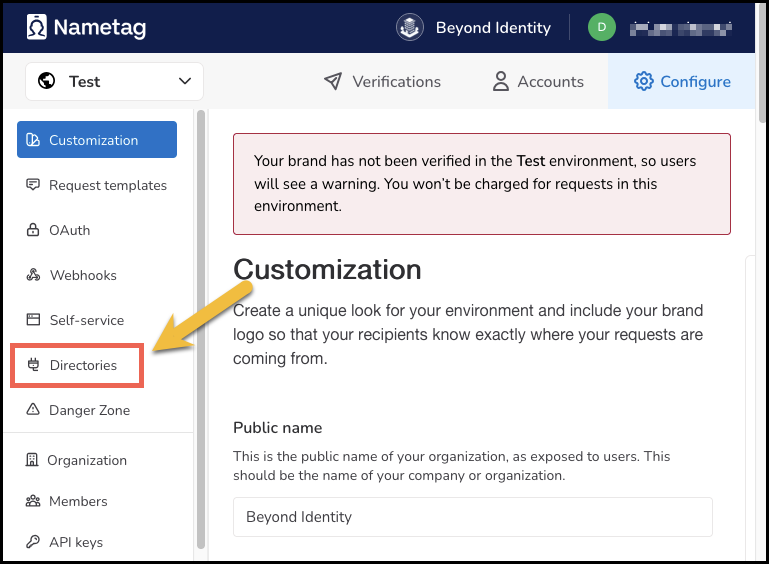This screenshot has width=769, height=564.
Task: Click the Beyond Identity organization badge icon
Action: [410, 27]
